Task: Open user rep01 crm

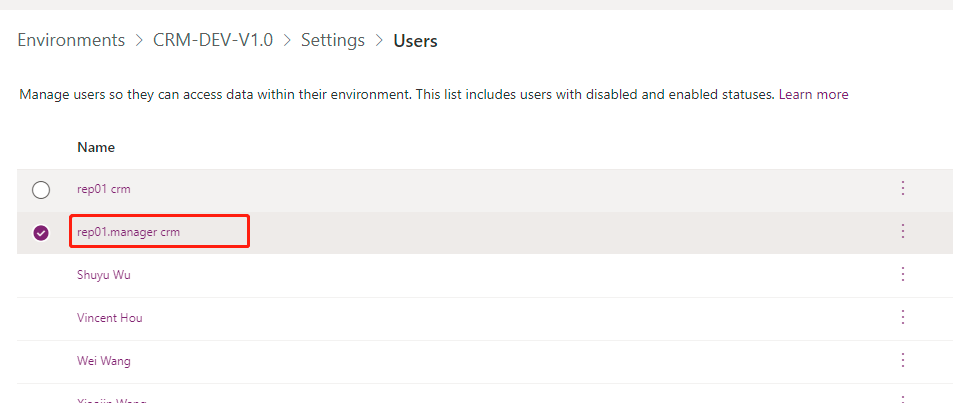Action: click(104, 189)
